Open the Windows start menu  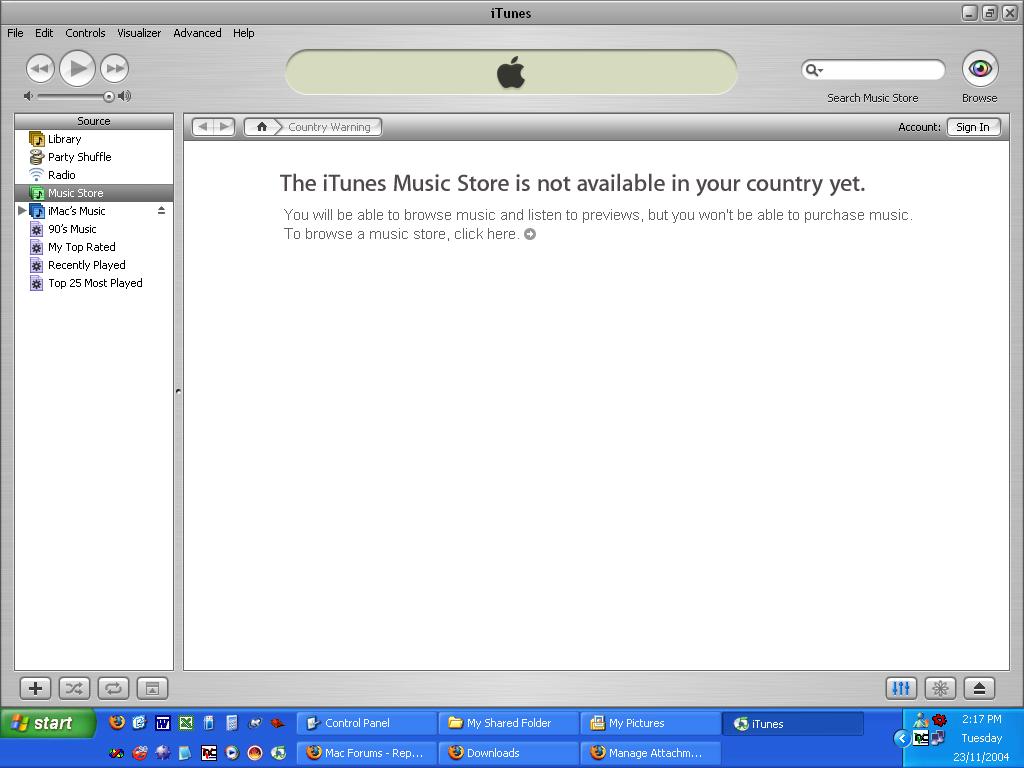(x=47, y=723)
